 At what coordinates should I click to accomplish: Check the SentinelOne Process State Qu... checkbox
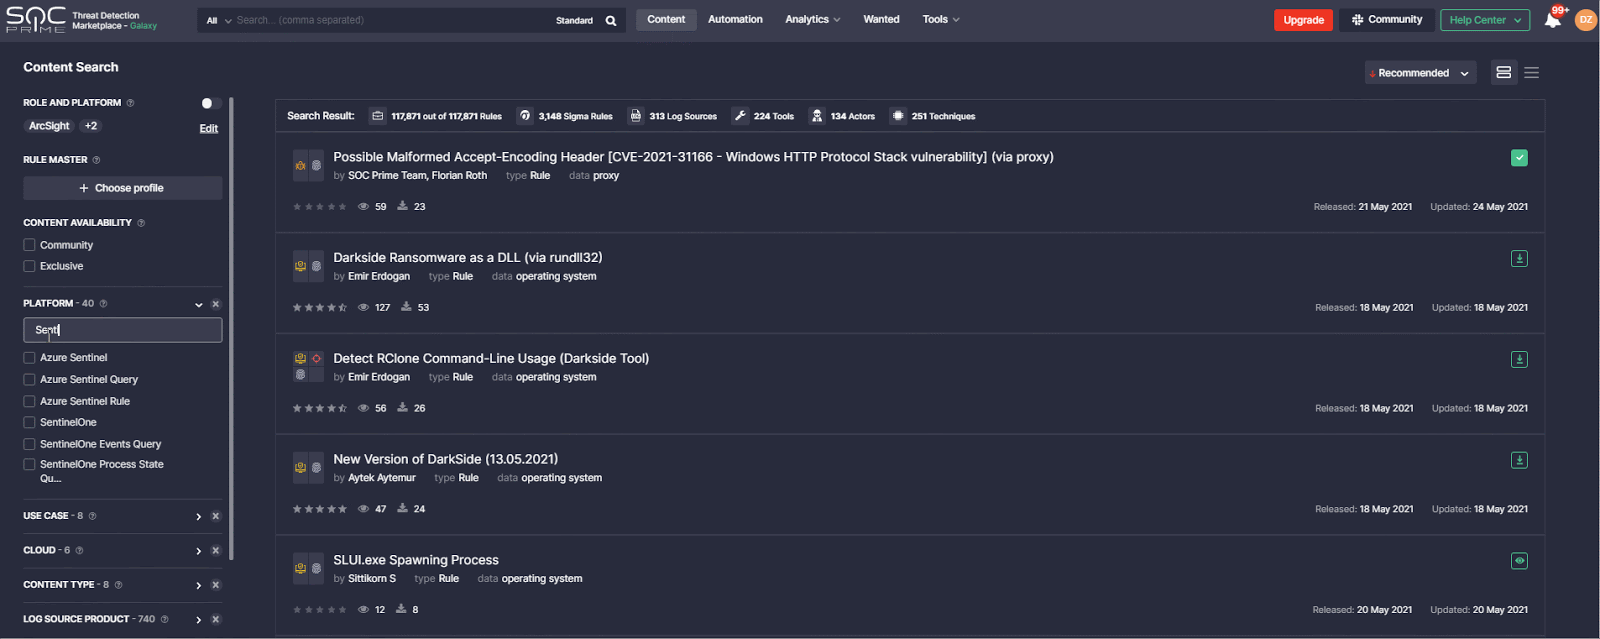coord(29,465)
